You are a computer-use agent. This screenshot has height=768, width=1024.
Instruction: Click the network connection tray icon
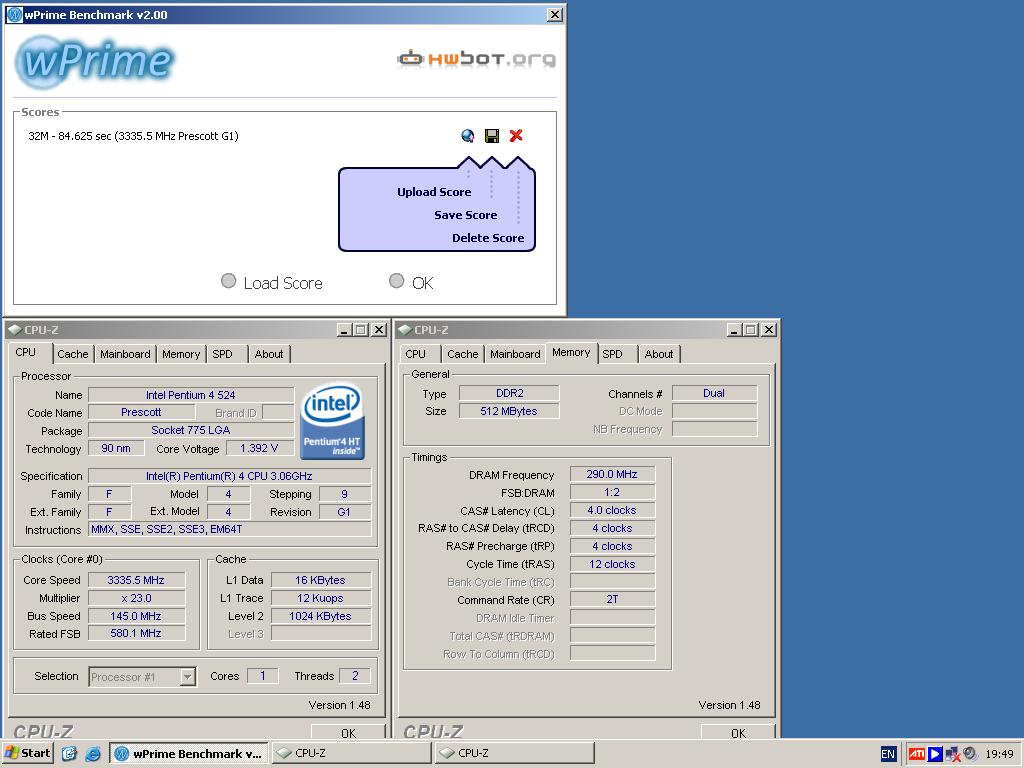(953, 754)
